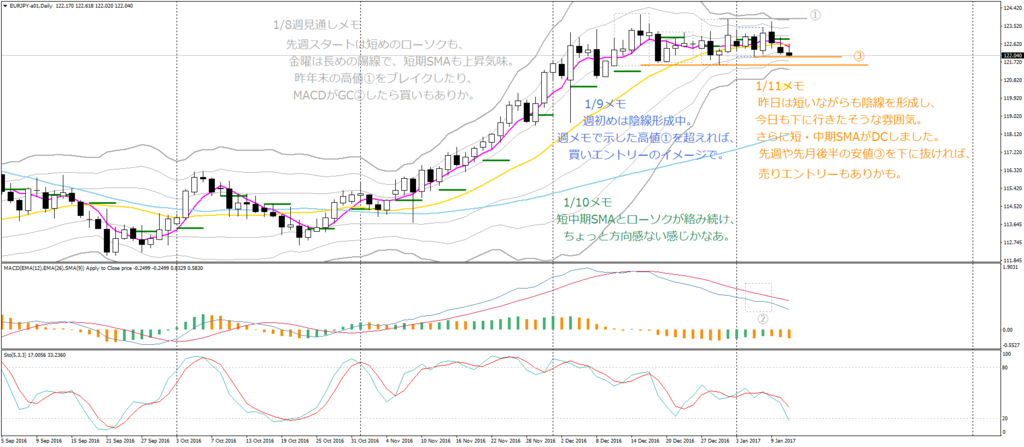Click the 115.420 price axis label

[1011, 188]
